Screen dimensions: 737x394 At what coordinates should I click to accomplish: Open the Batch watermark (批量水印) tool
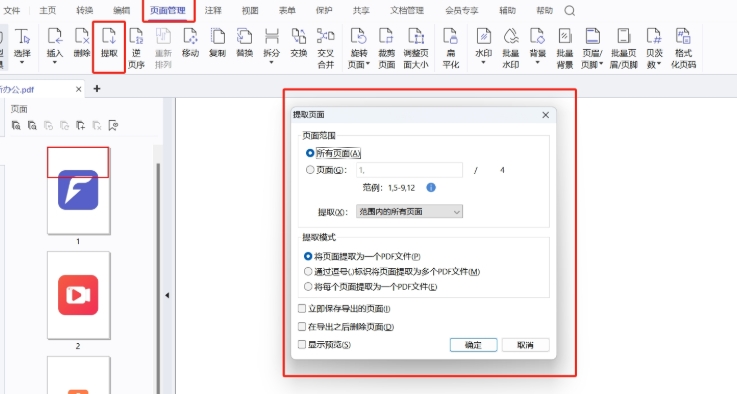(x=511, y=48)
